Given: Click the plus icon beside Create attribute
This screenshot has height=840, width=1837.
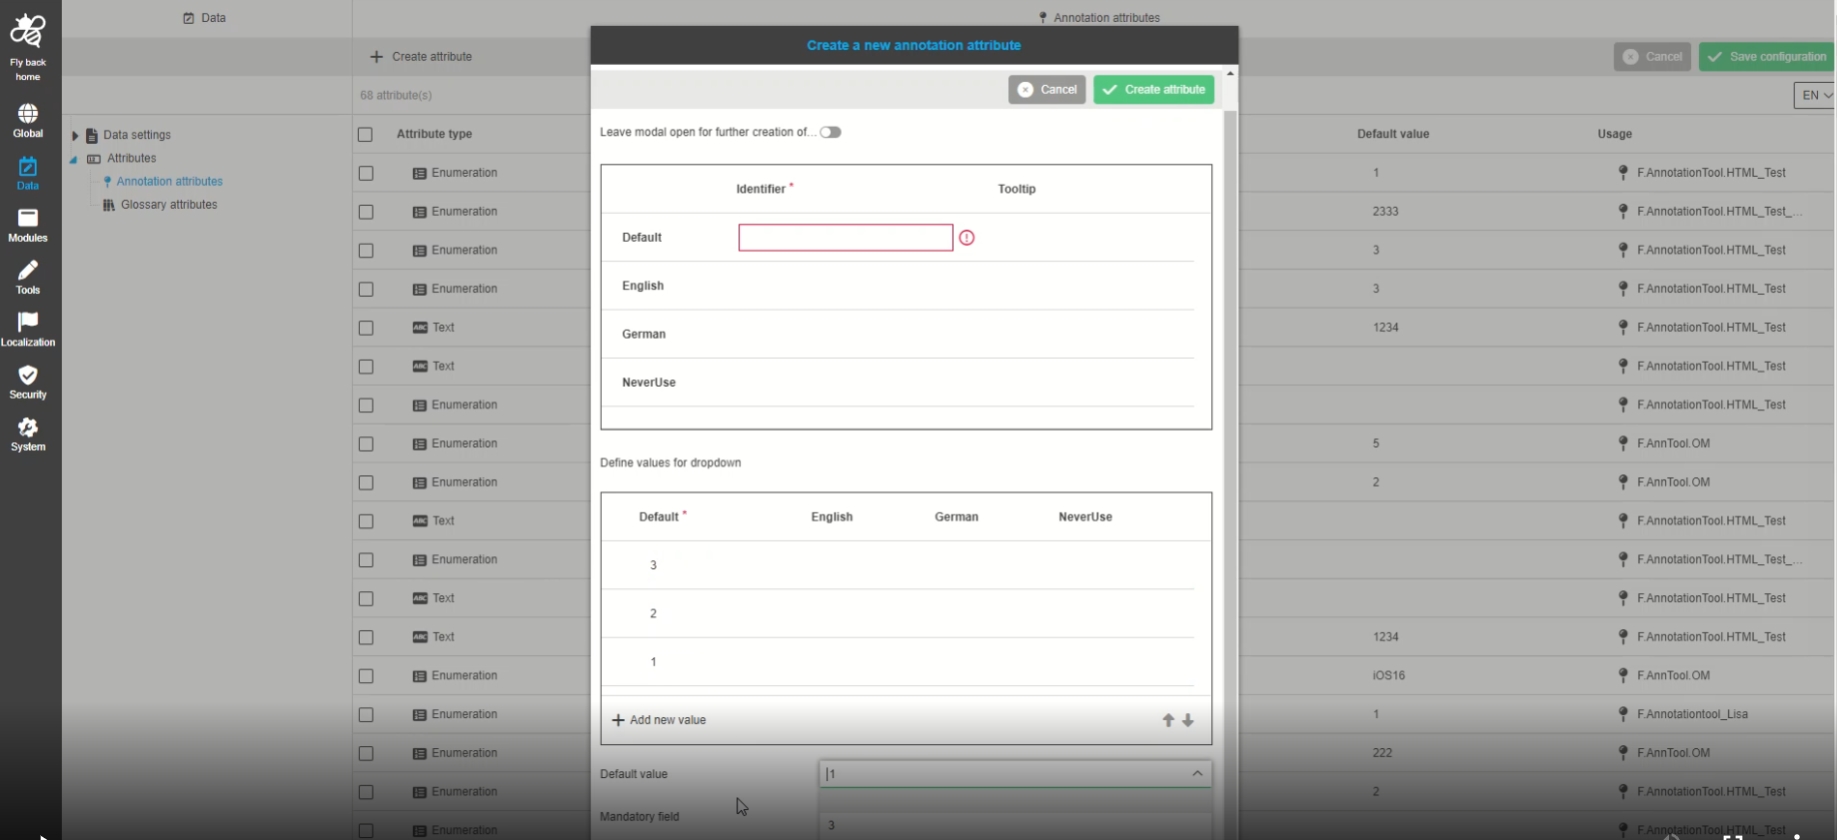Looking at the screenshot, I should (x=376, y=57).
